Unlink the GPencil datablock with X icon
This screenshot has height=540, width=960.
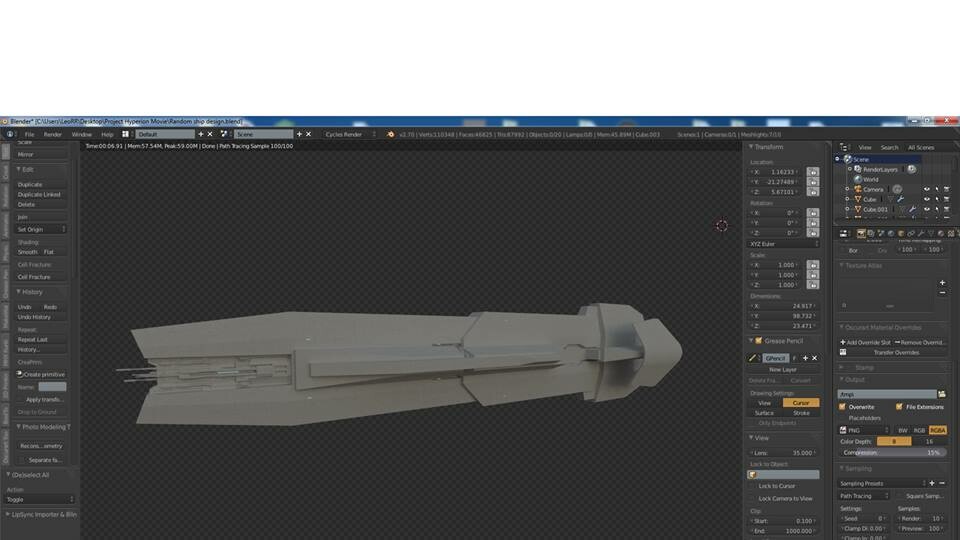[814, 358]
